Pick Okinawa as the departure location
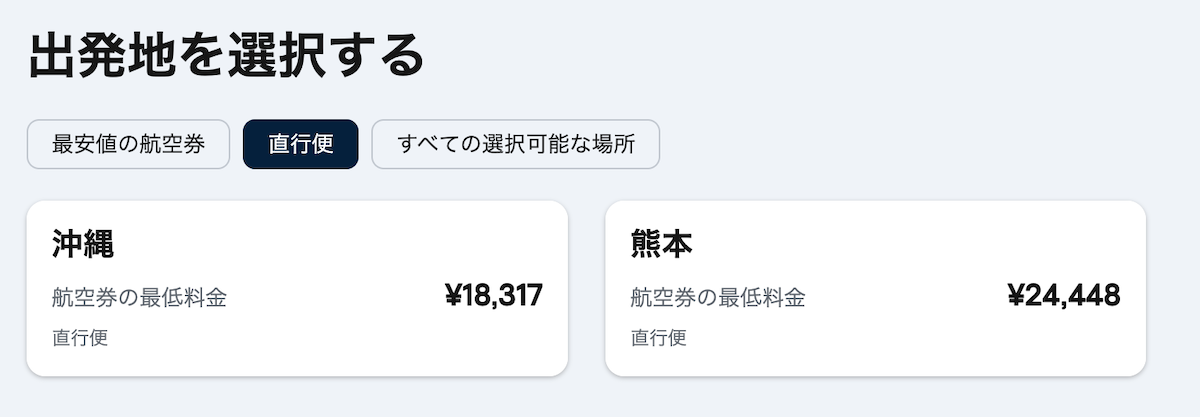 coord(297,288)
